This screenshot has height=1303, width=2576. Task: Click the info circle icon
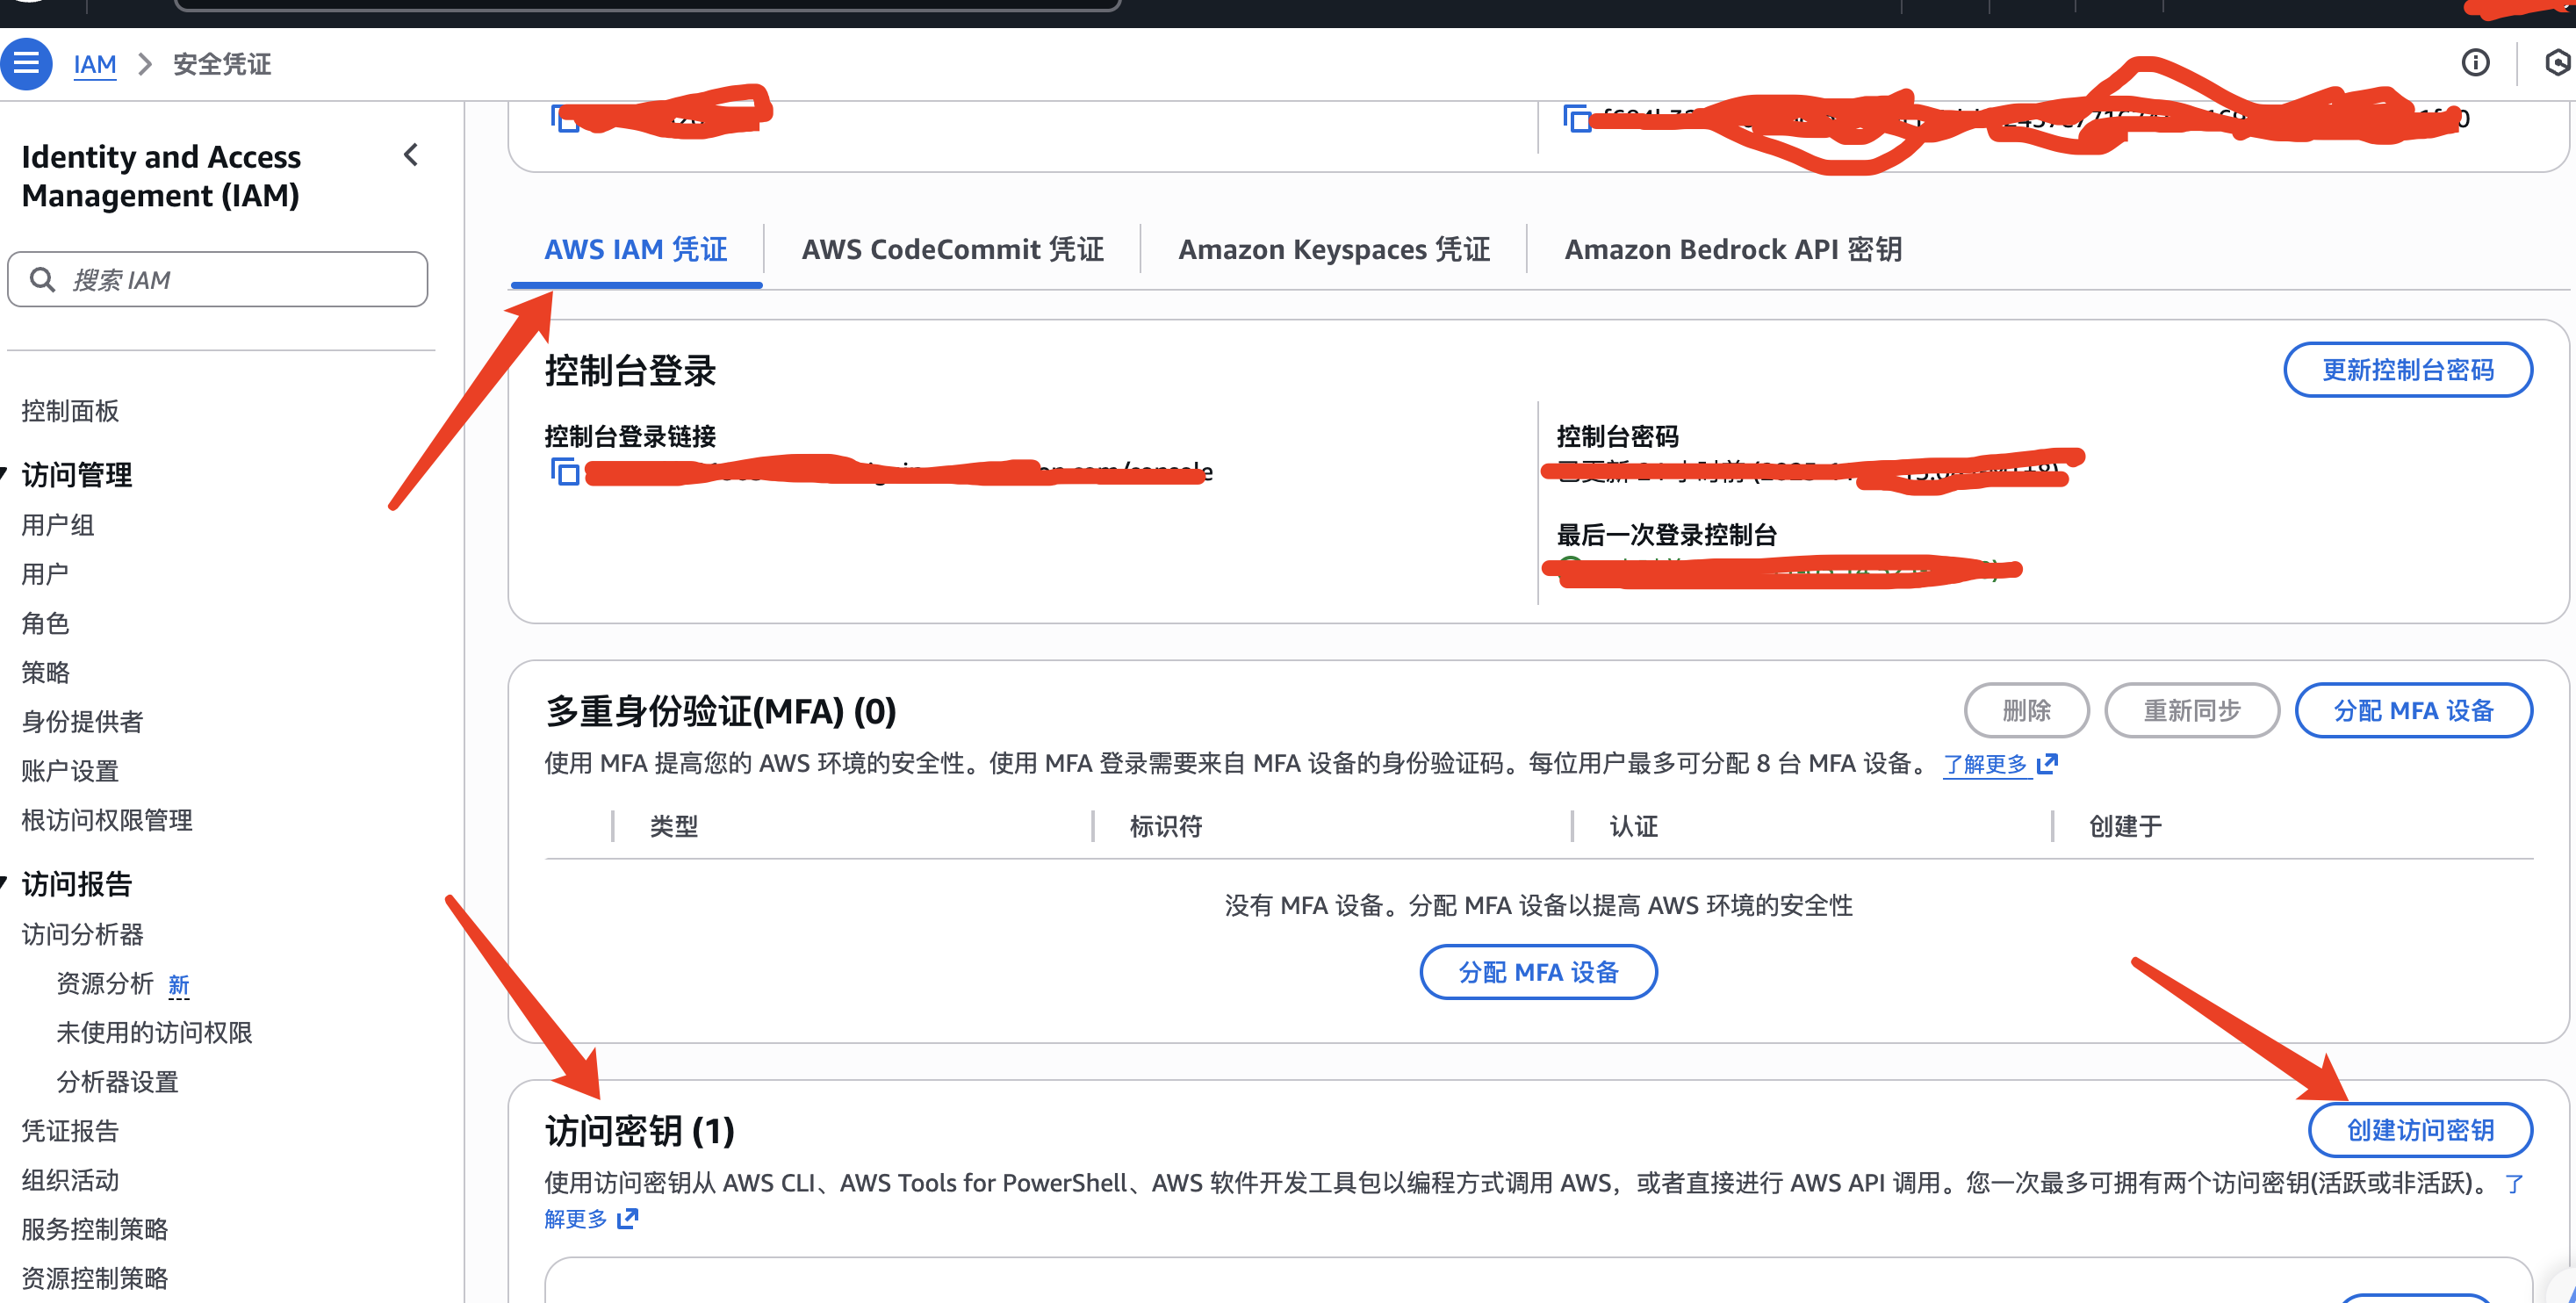pos(2475,63)
